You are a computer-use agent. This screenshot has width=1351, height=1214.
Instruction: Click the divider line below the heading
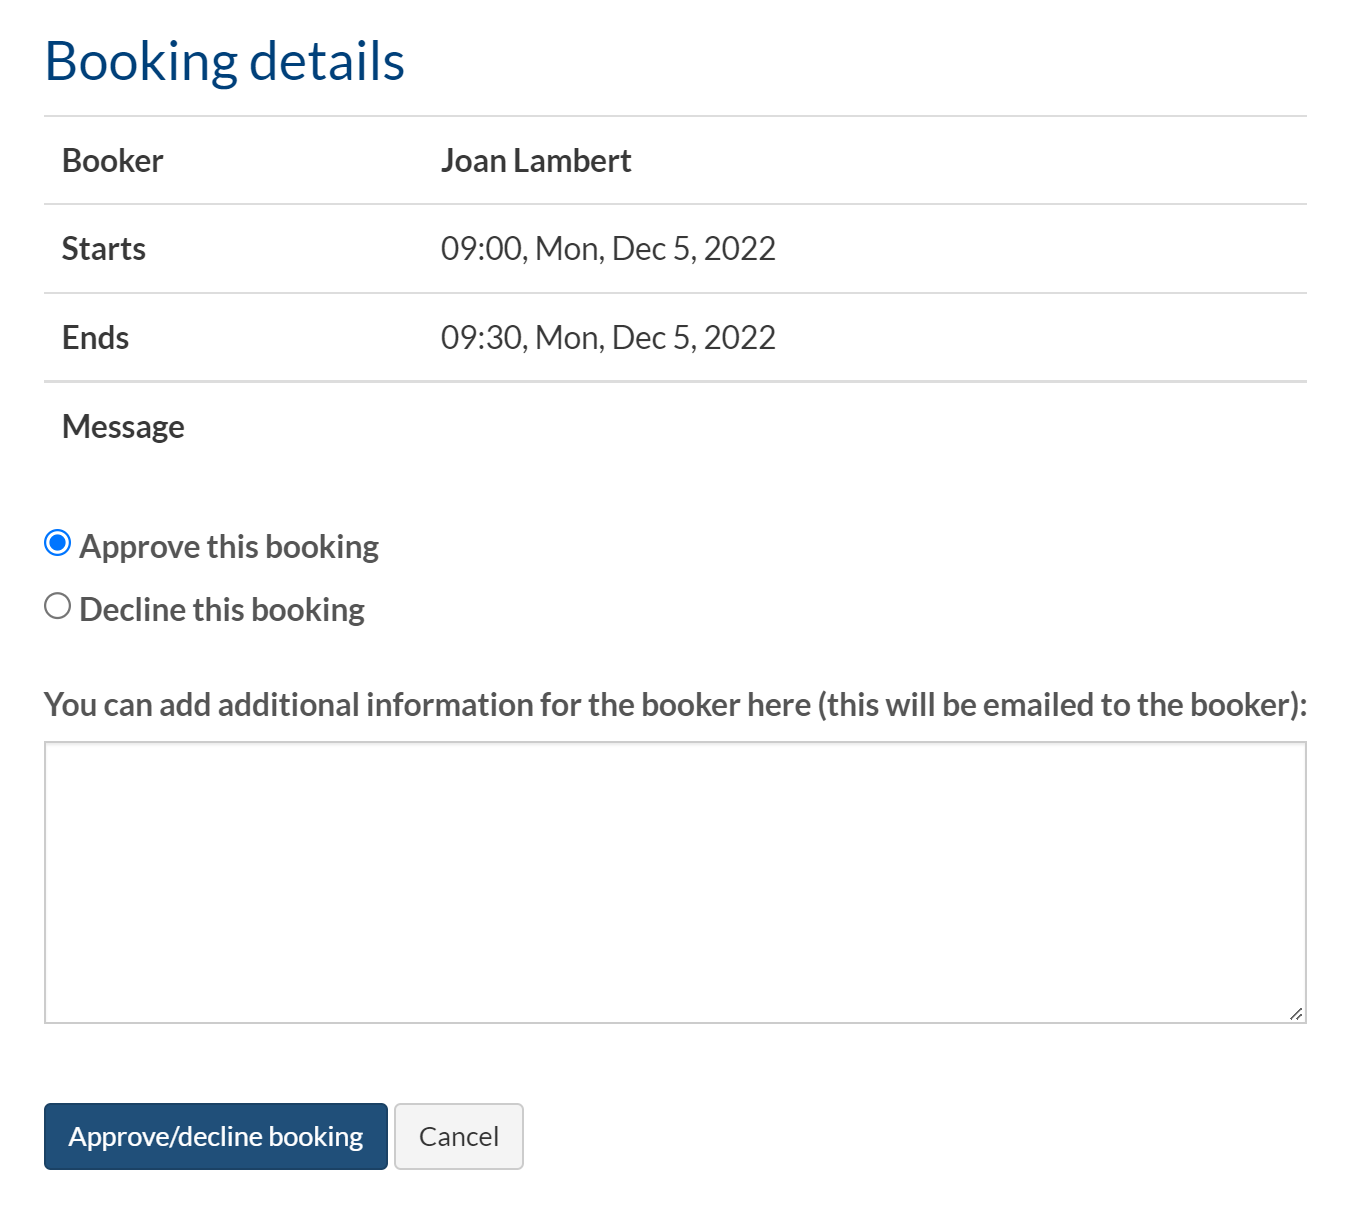click(x=675, y=116)
